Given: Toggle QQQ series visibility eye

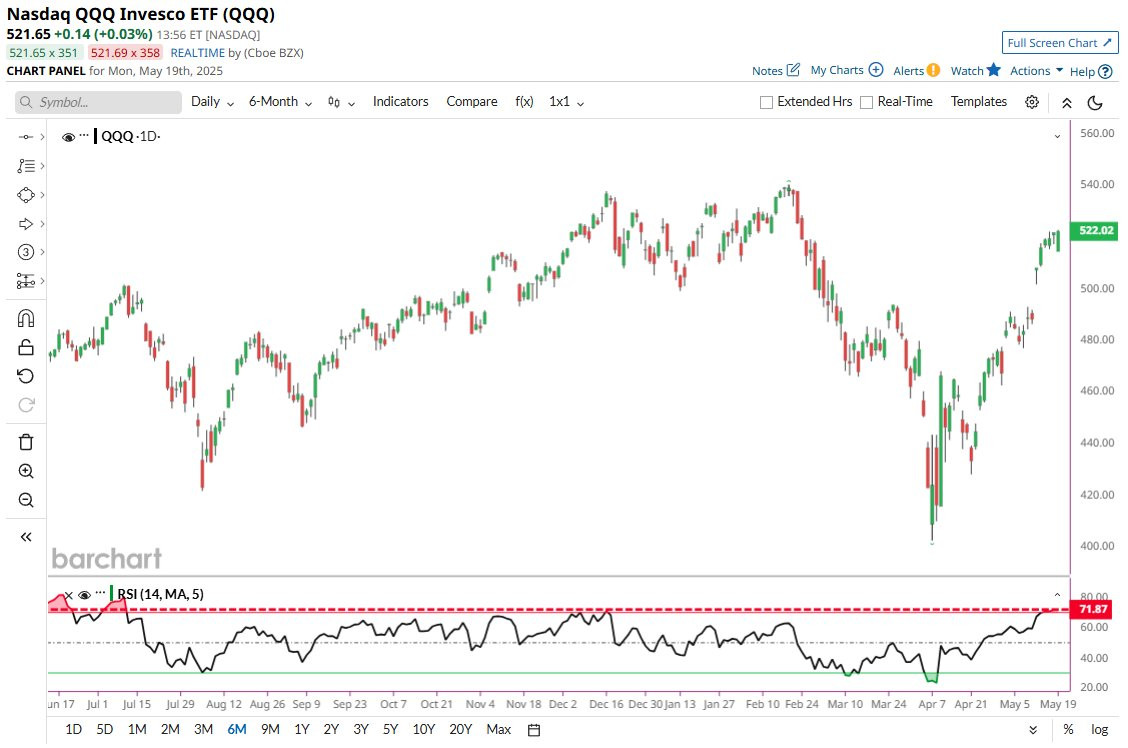Looking at the screenshot, I should tap(68, 137).
